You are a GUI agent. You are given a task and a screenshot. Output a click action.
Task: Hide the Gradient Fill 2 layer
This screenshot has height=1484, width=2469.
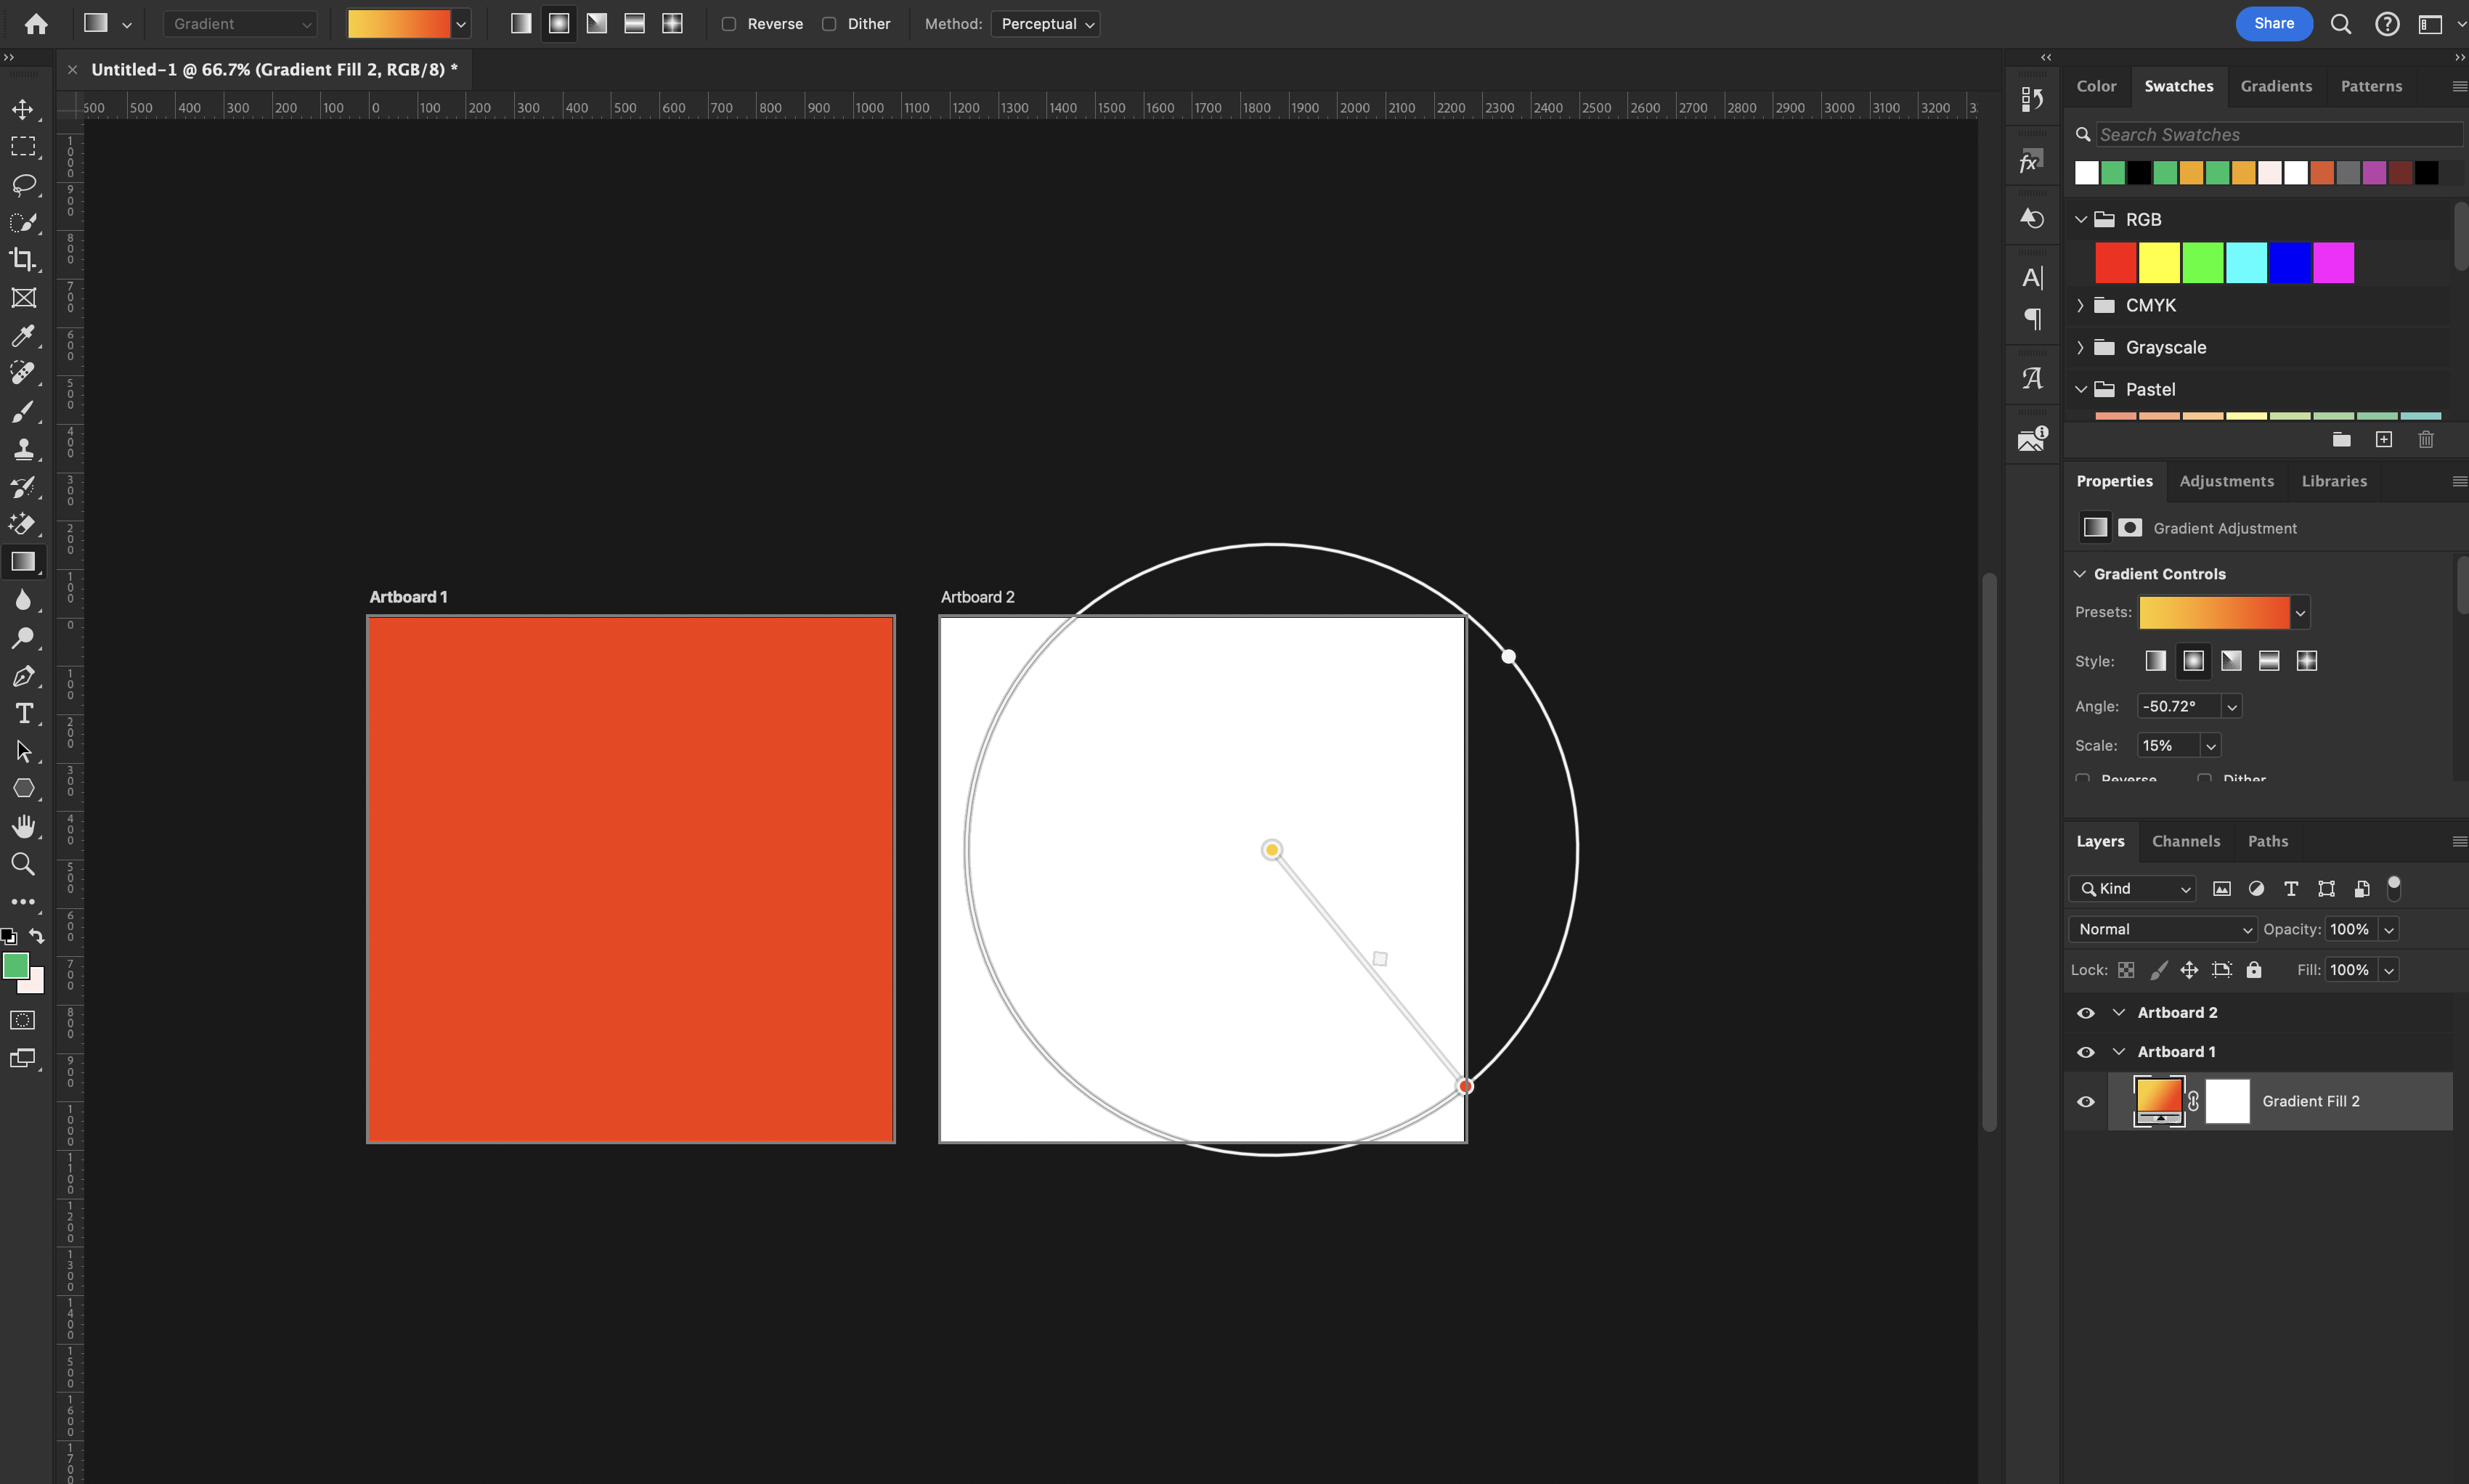coord(2086,1101)
